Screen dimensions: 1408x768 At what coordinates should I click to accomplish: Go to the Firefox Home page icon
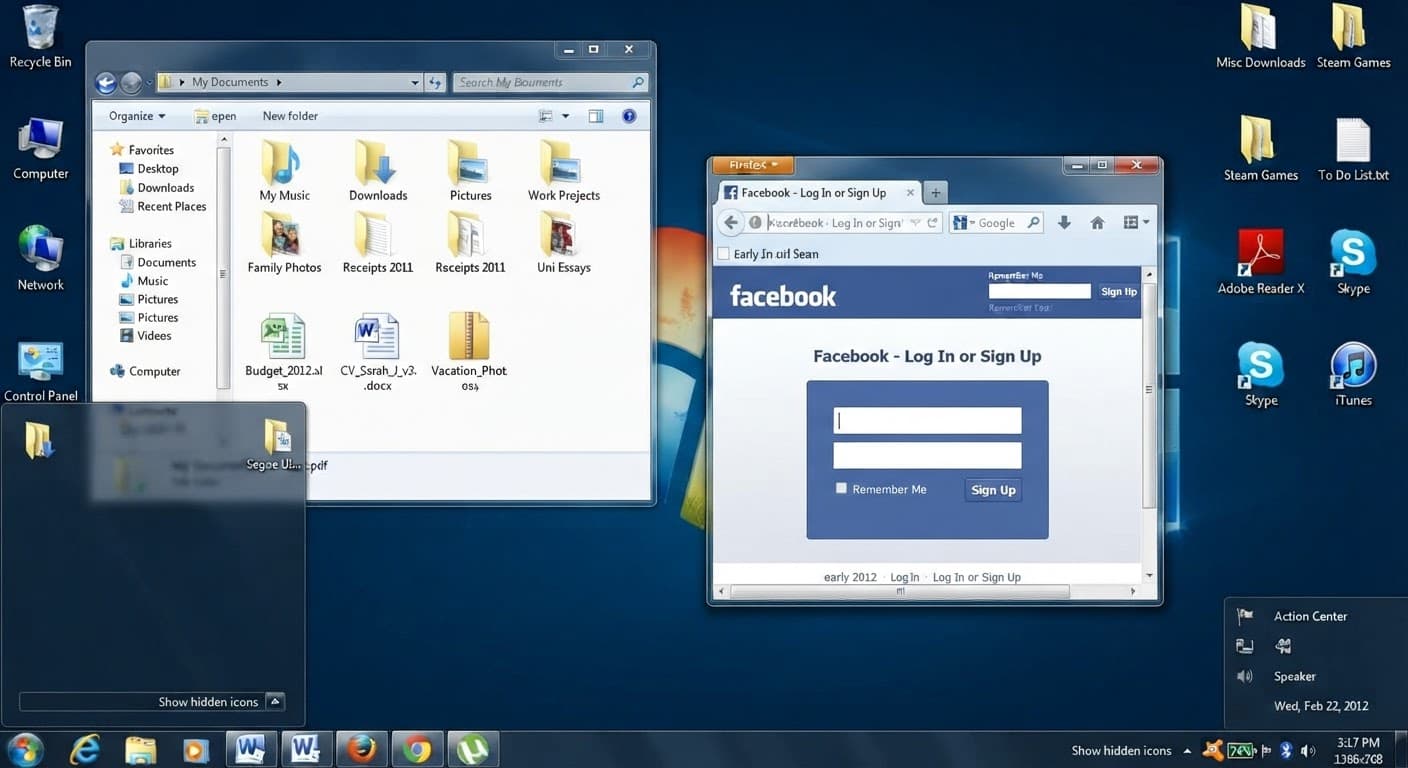click(x=1097, y=223)
